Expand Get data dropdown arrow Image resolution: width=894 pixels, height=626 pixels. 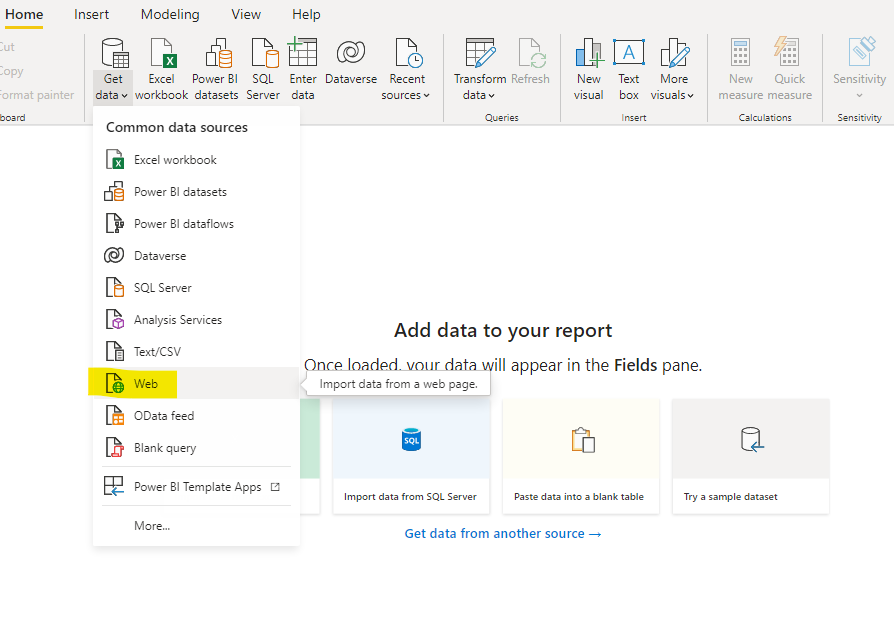(x=124, y=96)
